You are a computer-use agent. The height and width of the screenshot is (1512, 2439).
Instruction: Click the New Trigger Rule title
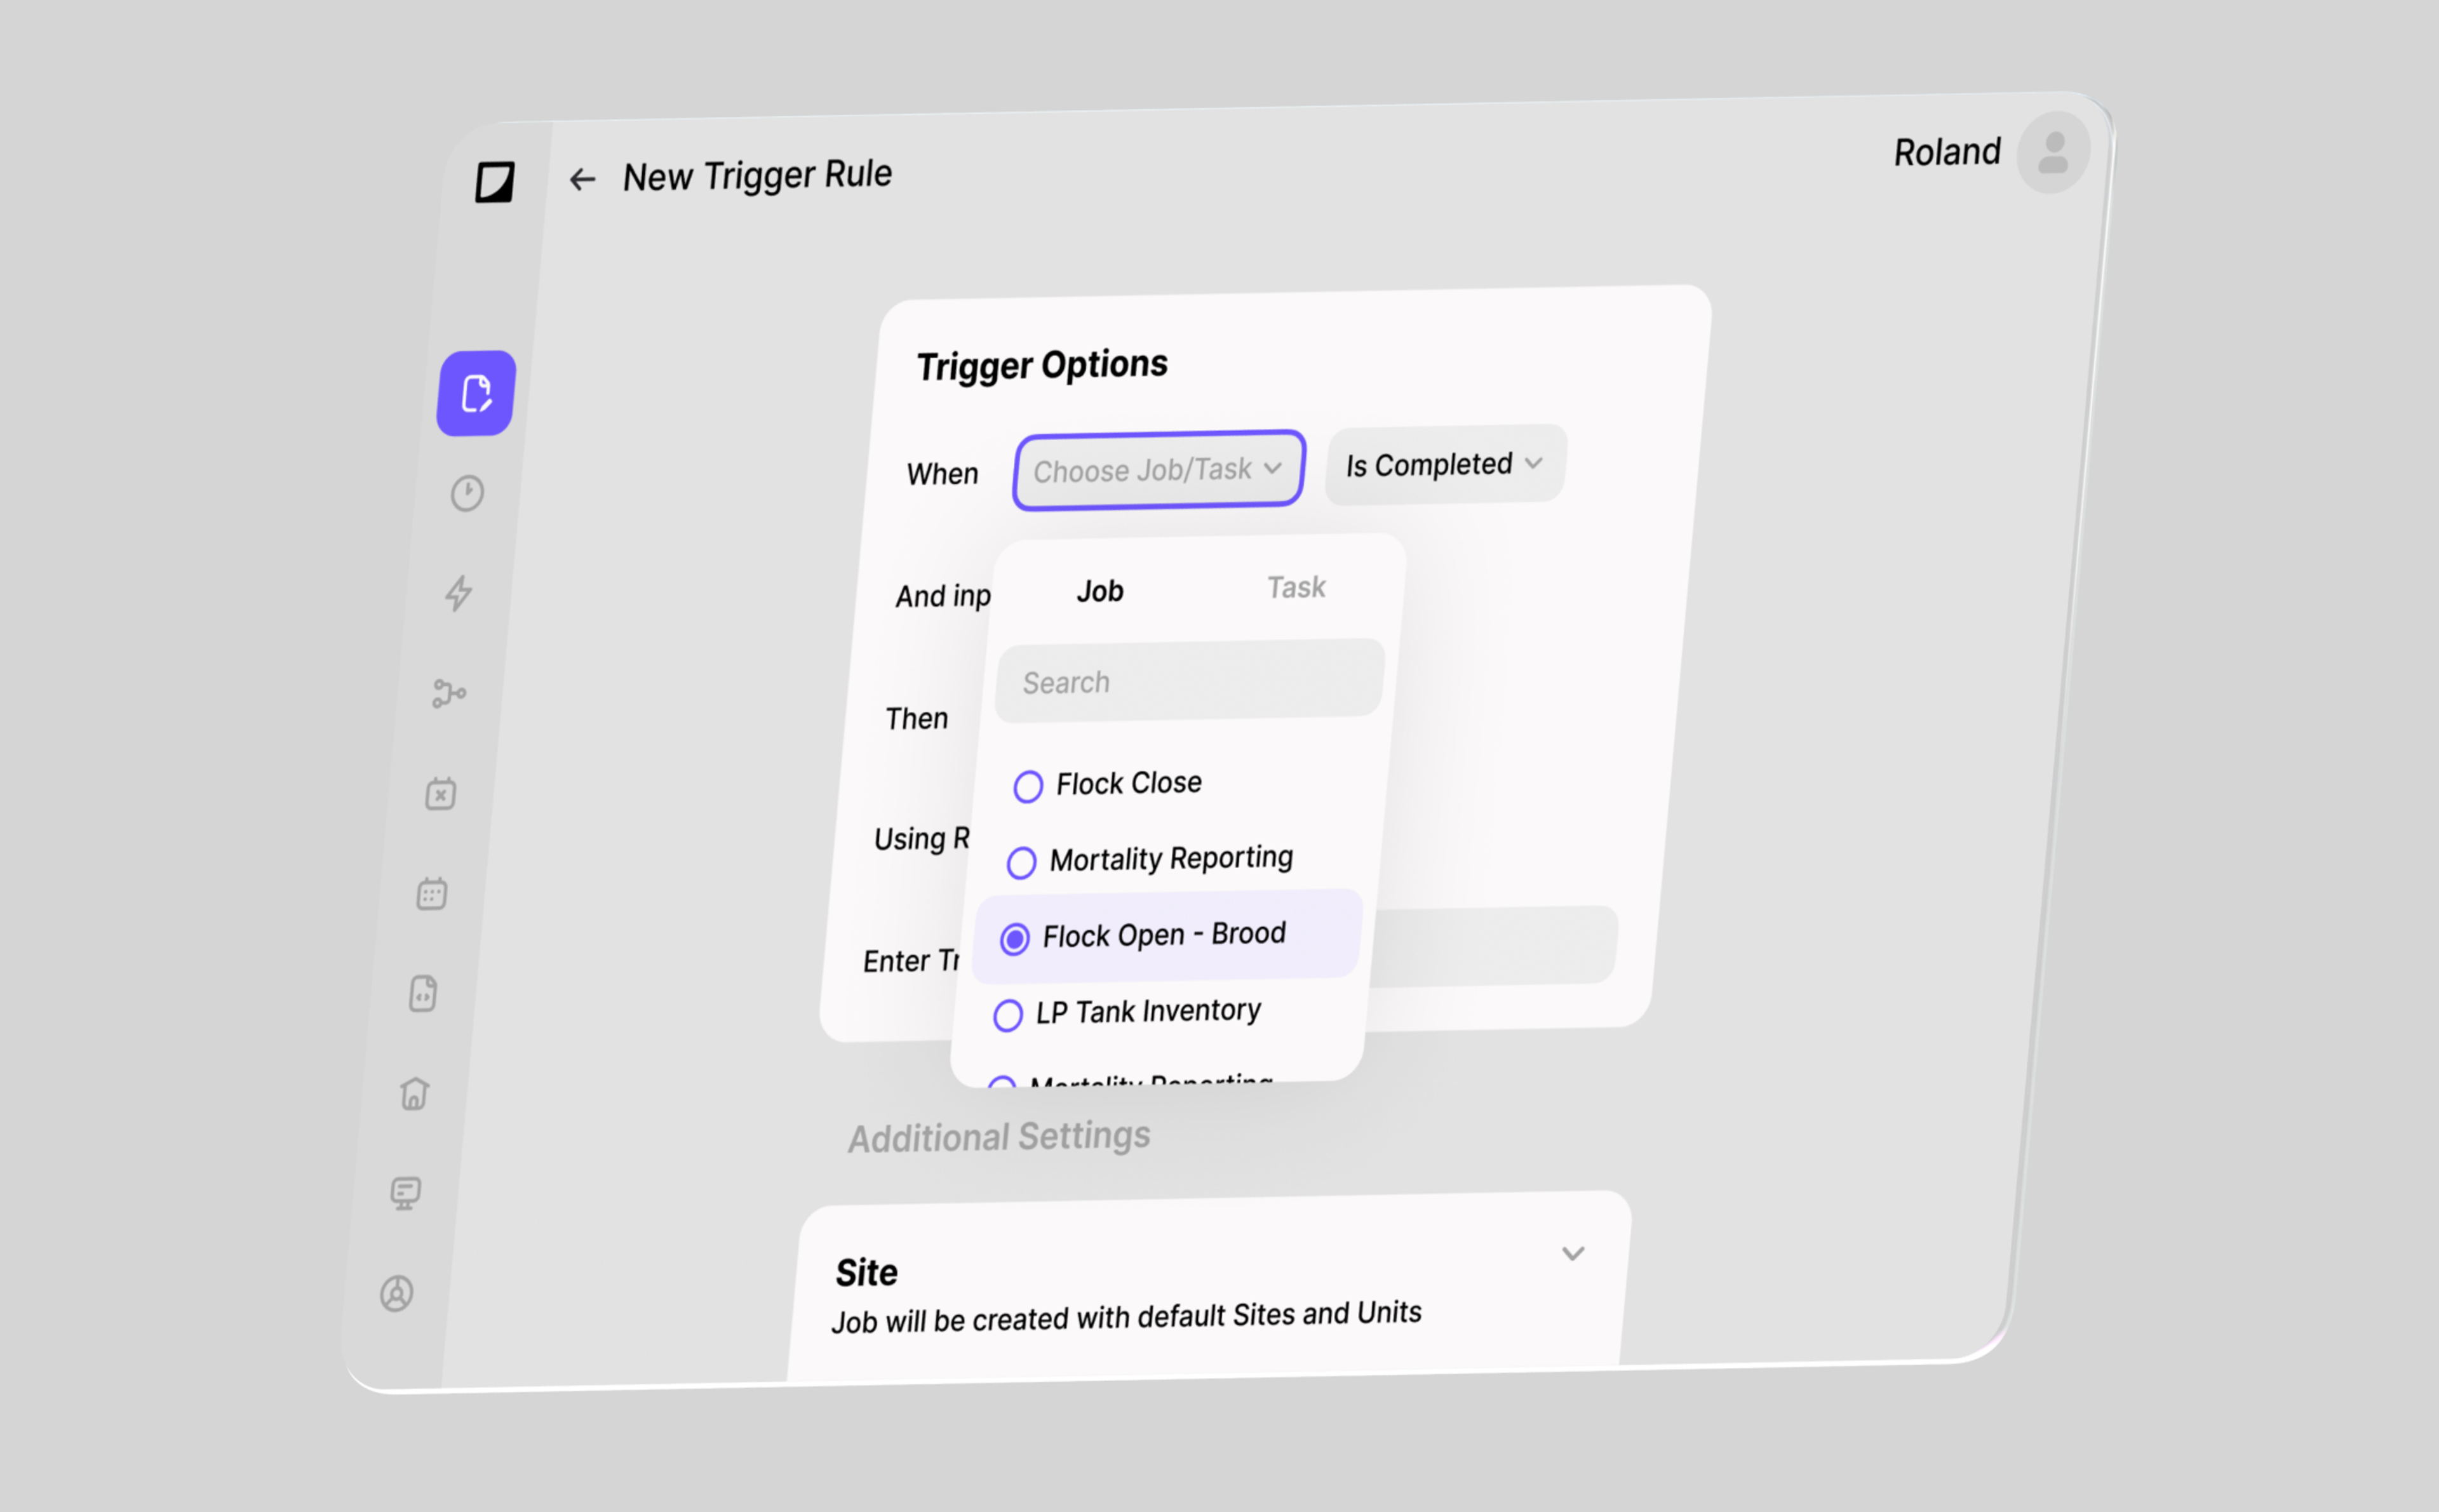click(757, 175)
